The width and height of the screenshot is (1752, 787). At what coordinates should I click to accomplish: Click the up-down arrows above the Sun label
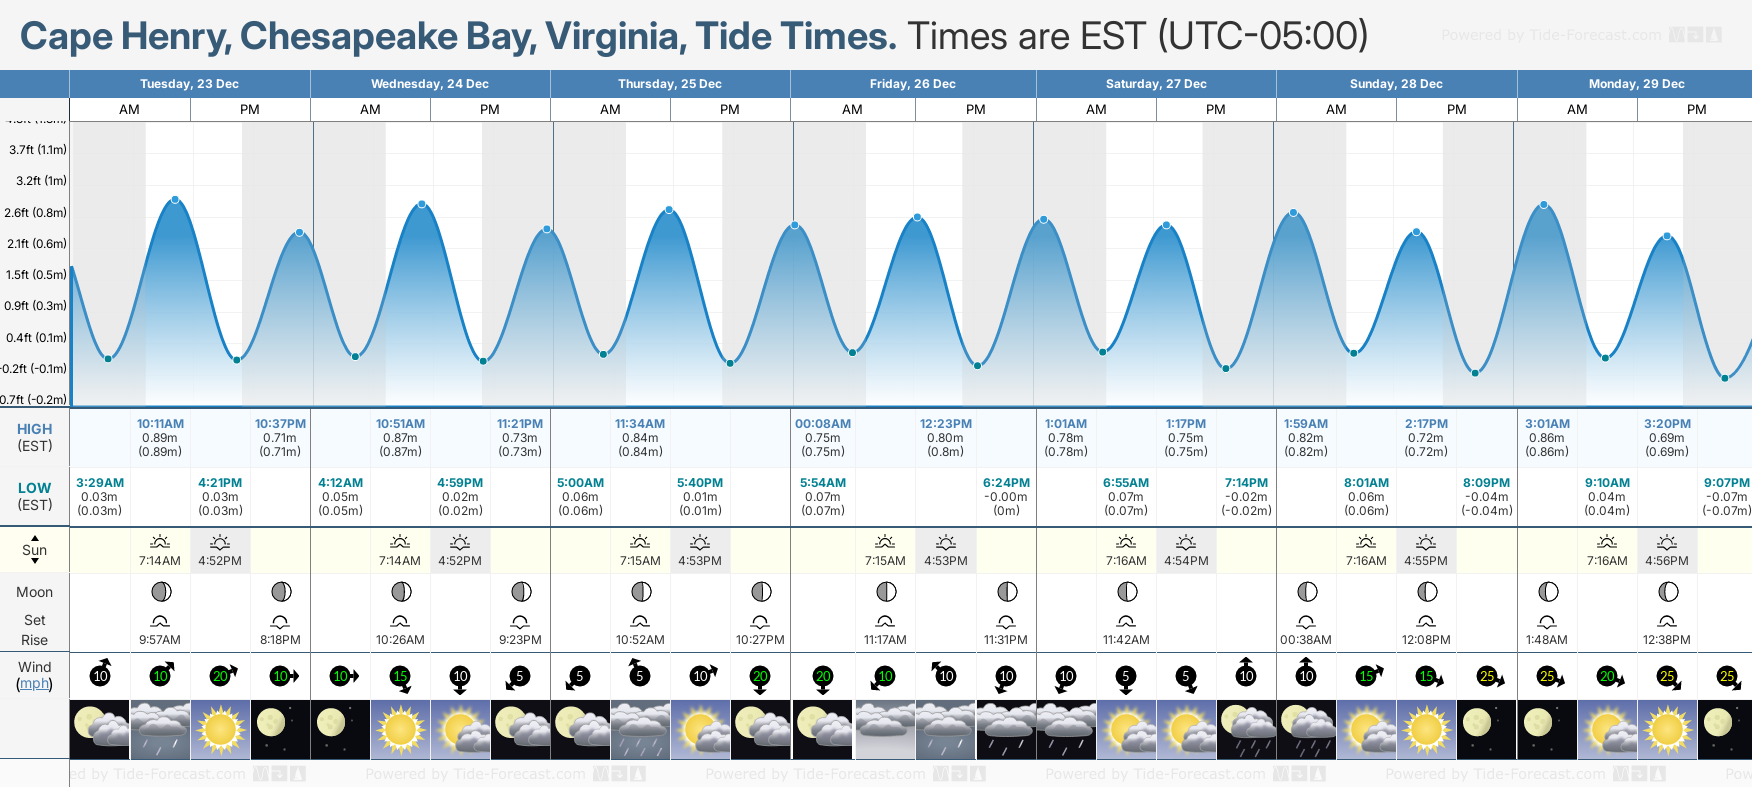pyautogui.click(x=35, y=536)
